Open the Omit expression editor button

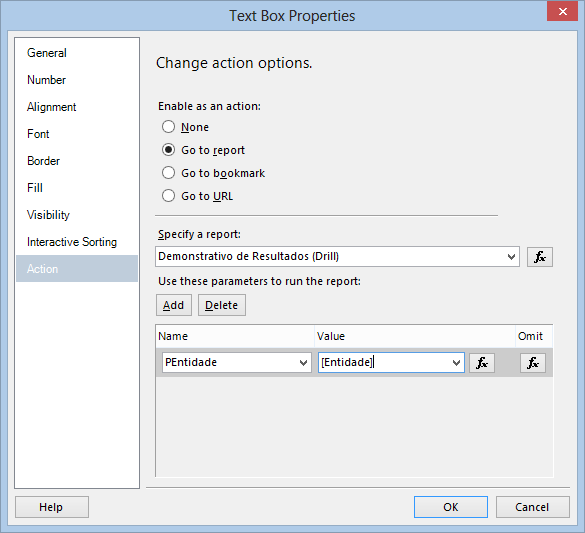533,363
